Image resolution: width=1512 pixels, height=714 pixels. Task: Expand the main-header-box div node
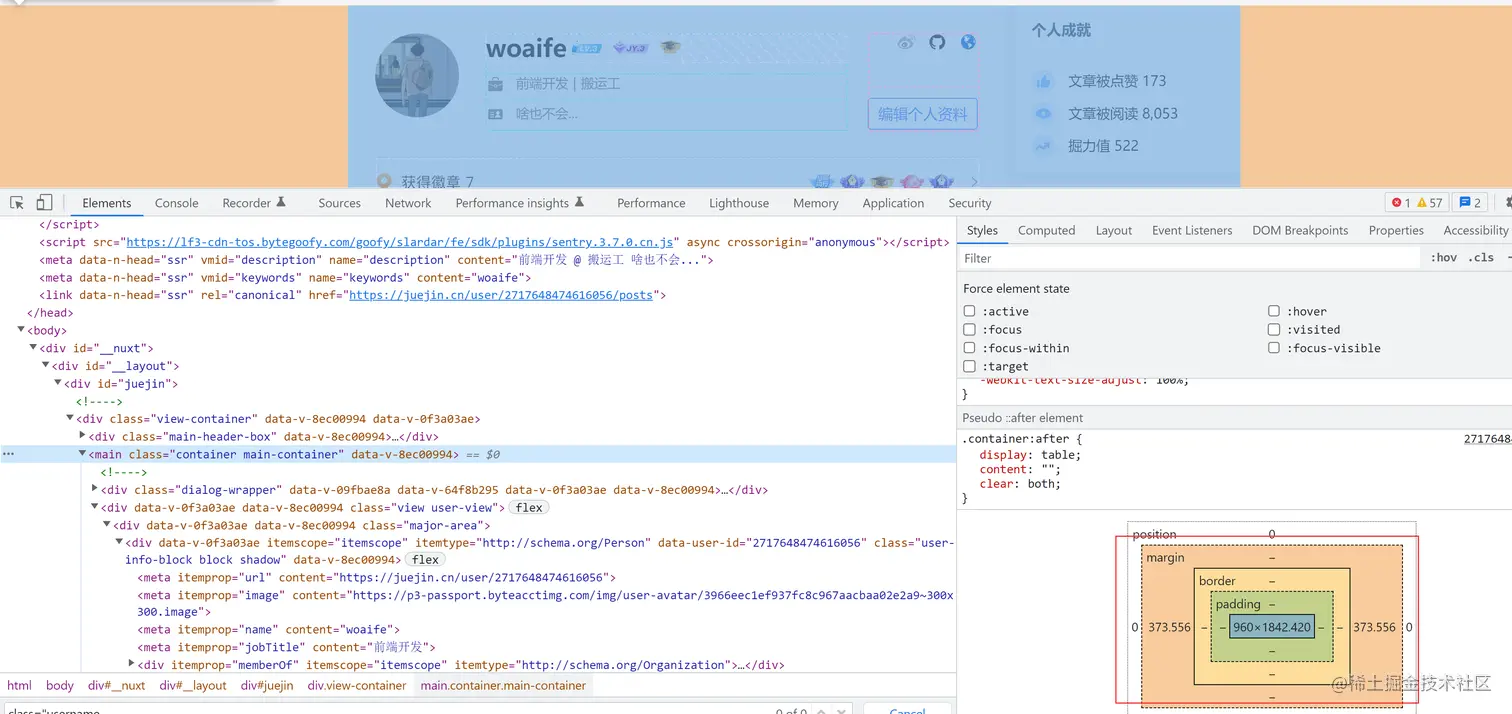[x=82, y=436]
